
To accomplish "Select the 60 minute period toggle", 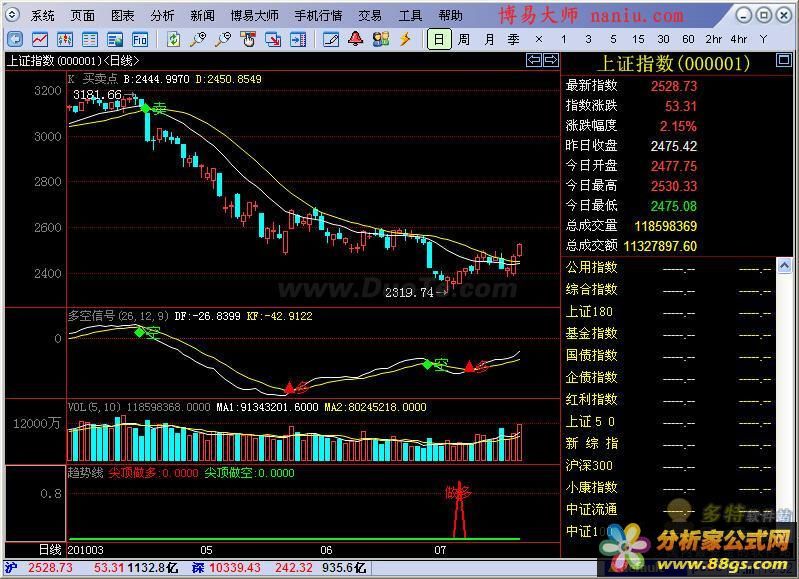I will 688,39.
